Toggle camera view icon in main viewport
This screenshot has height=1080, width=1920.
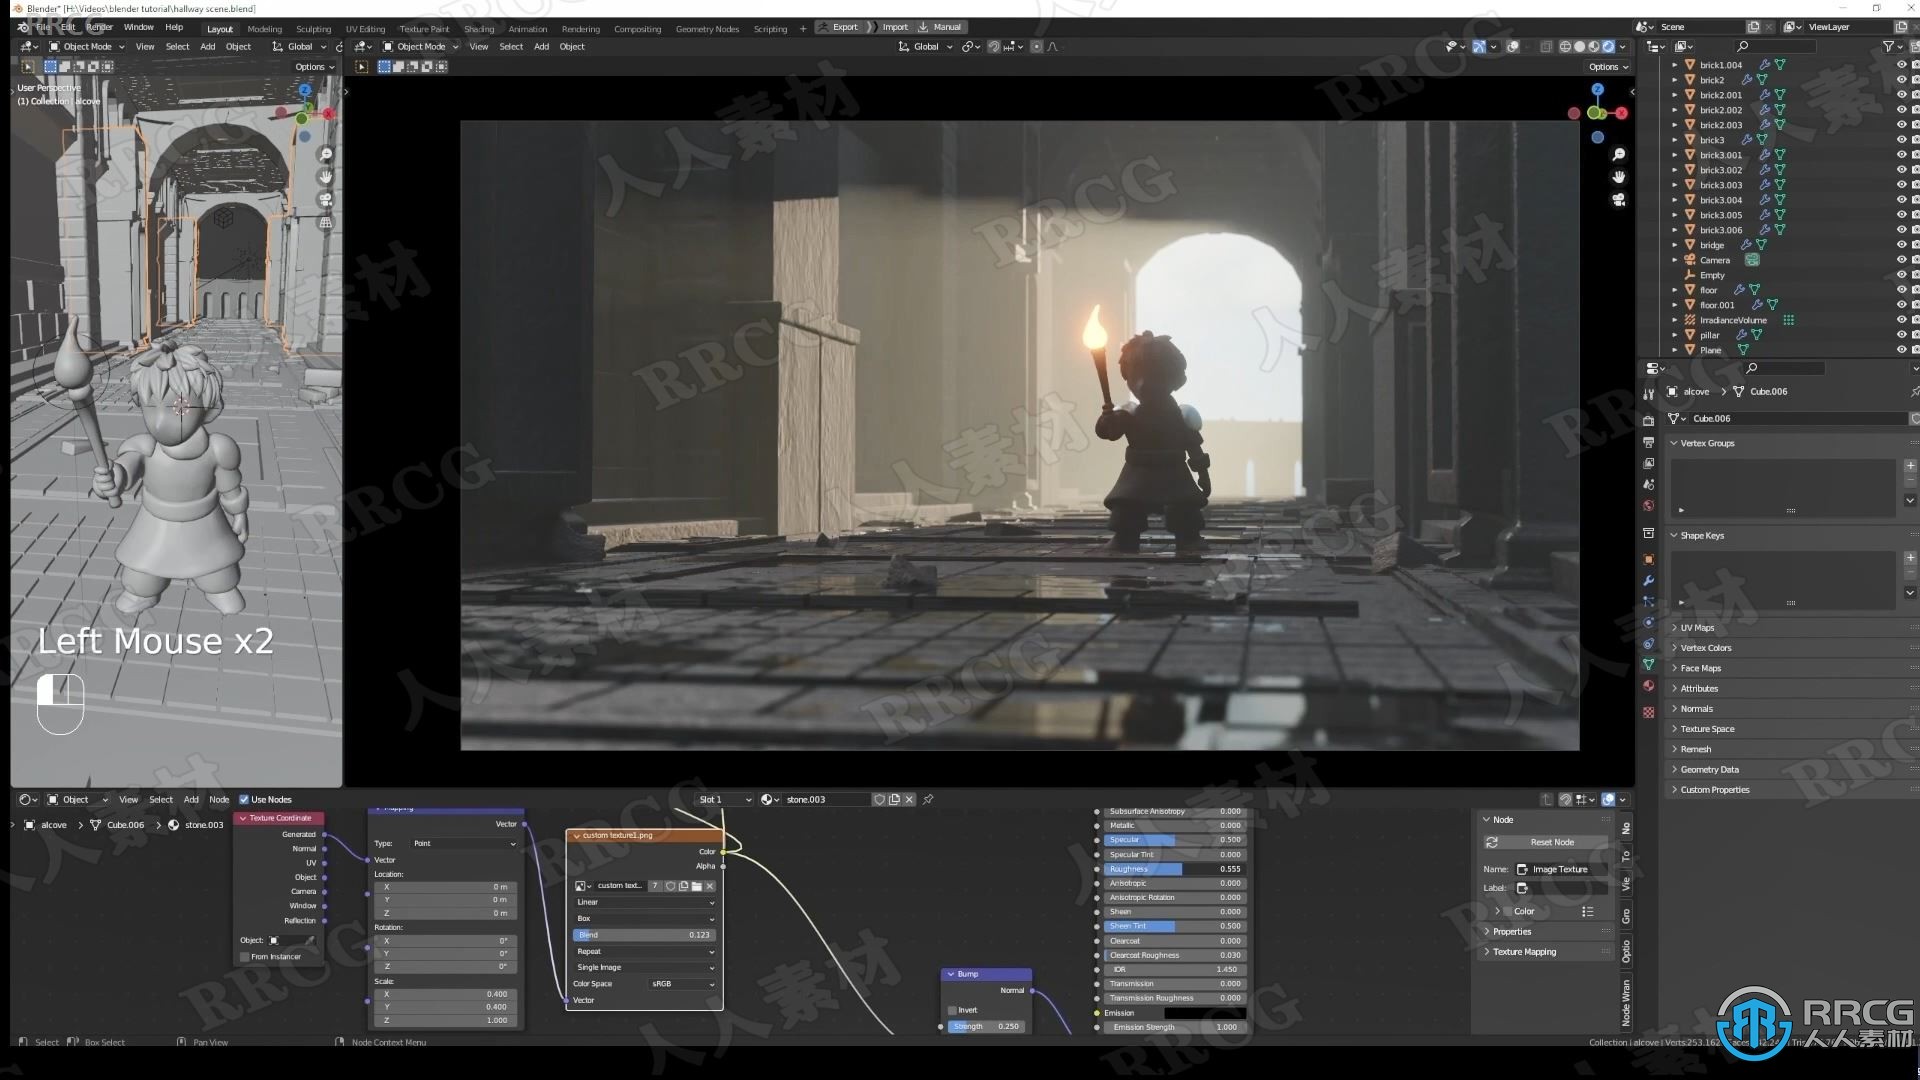coord(1619,200)
